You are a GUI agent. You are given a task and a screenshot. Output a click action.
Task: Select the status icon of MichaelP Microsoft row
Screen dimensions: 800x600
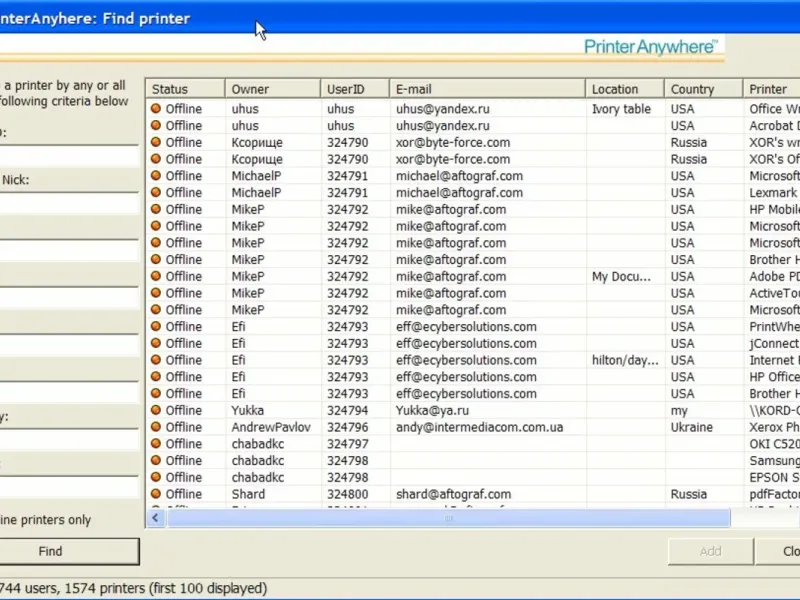156,176
